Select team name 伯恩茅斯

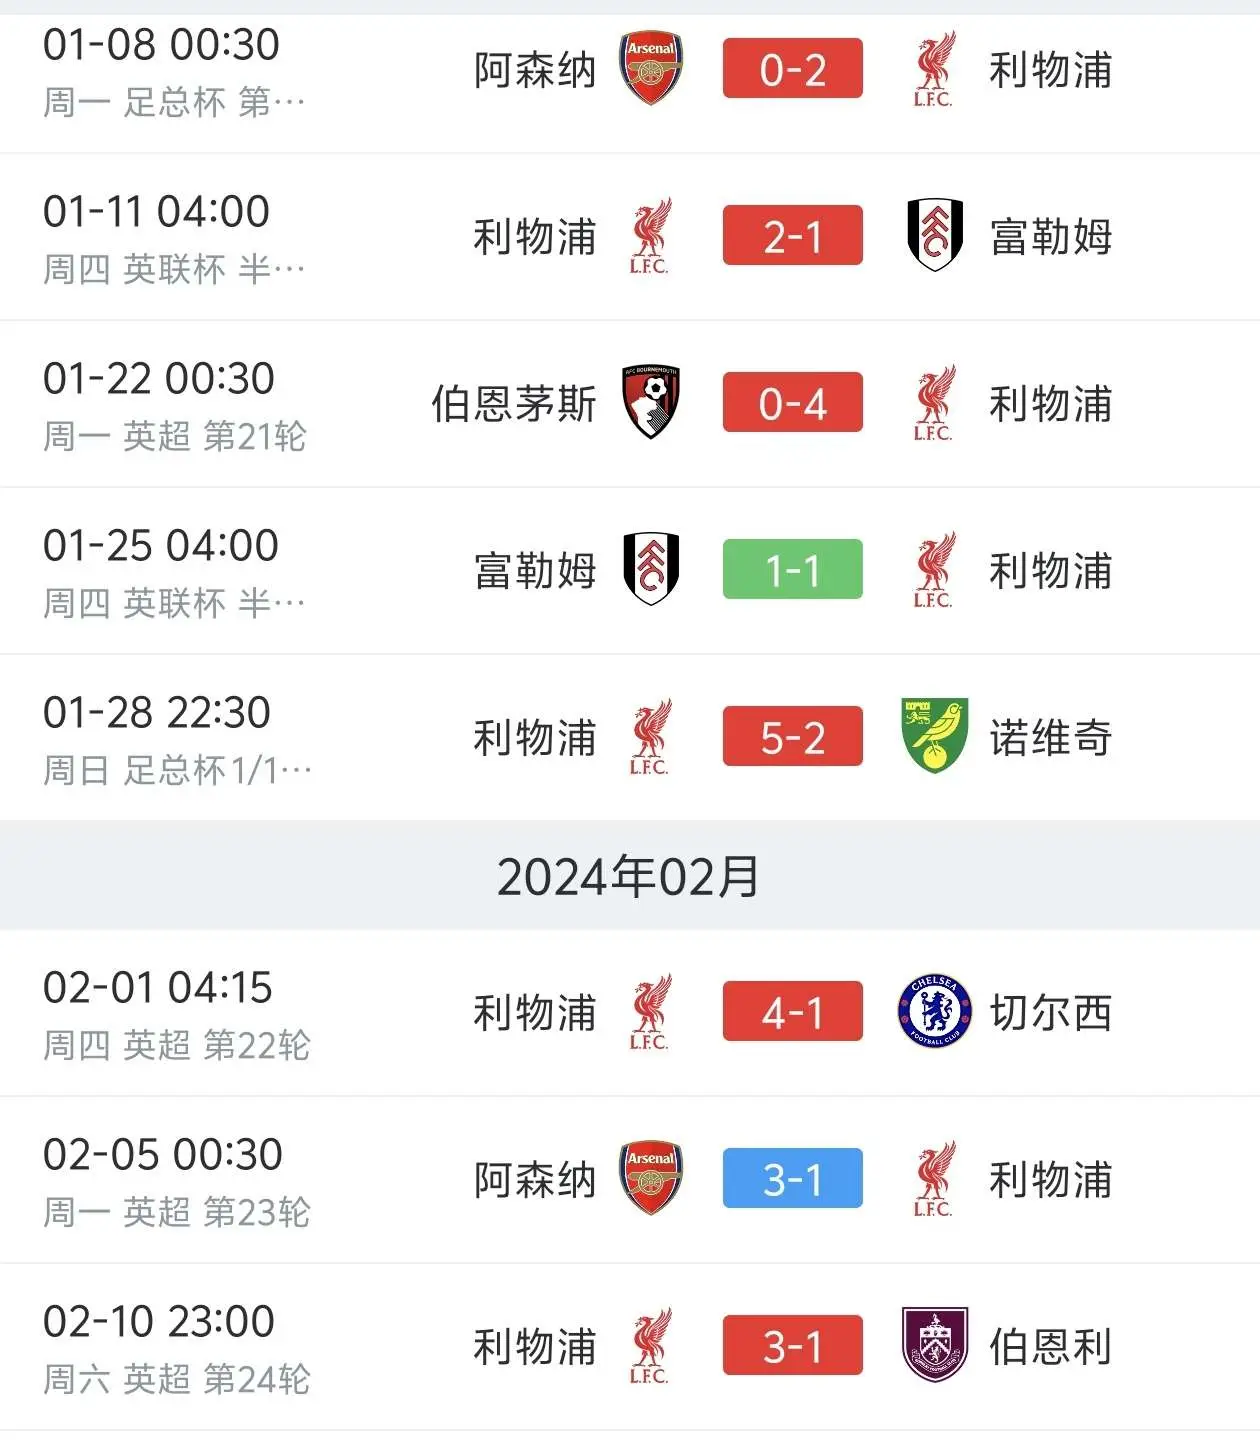tap(514, 404)
